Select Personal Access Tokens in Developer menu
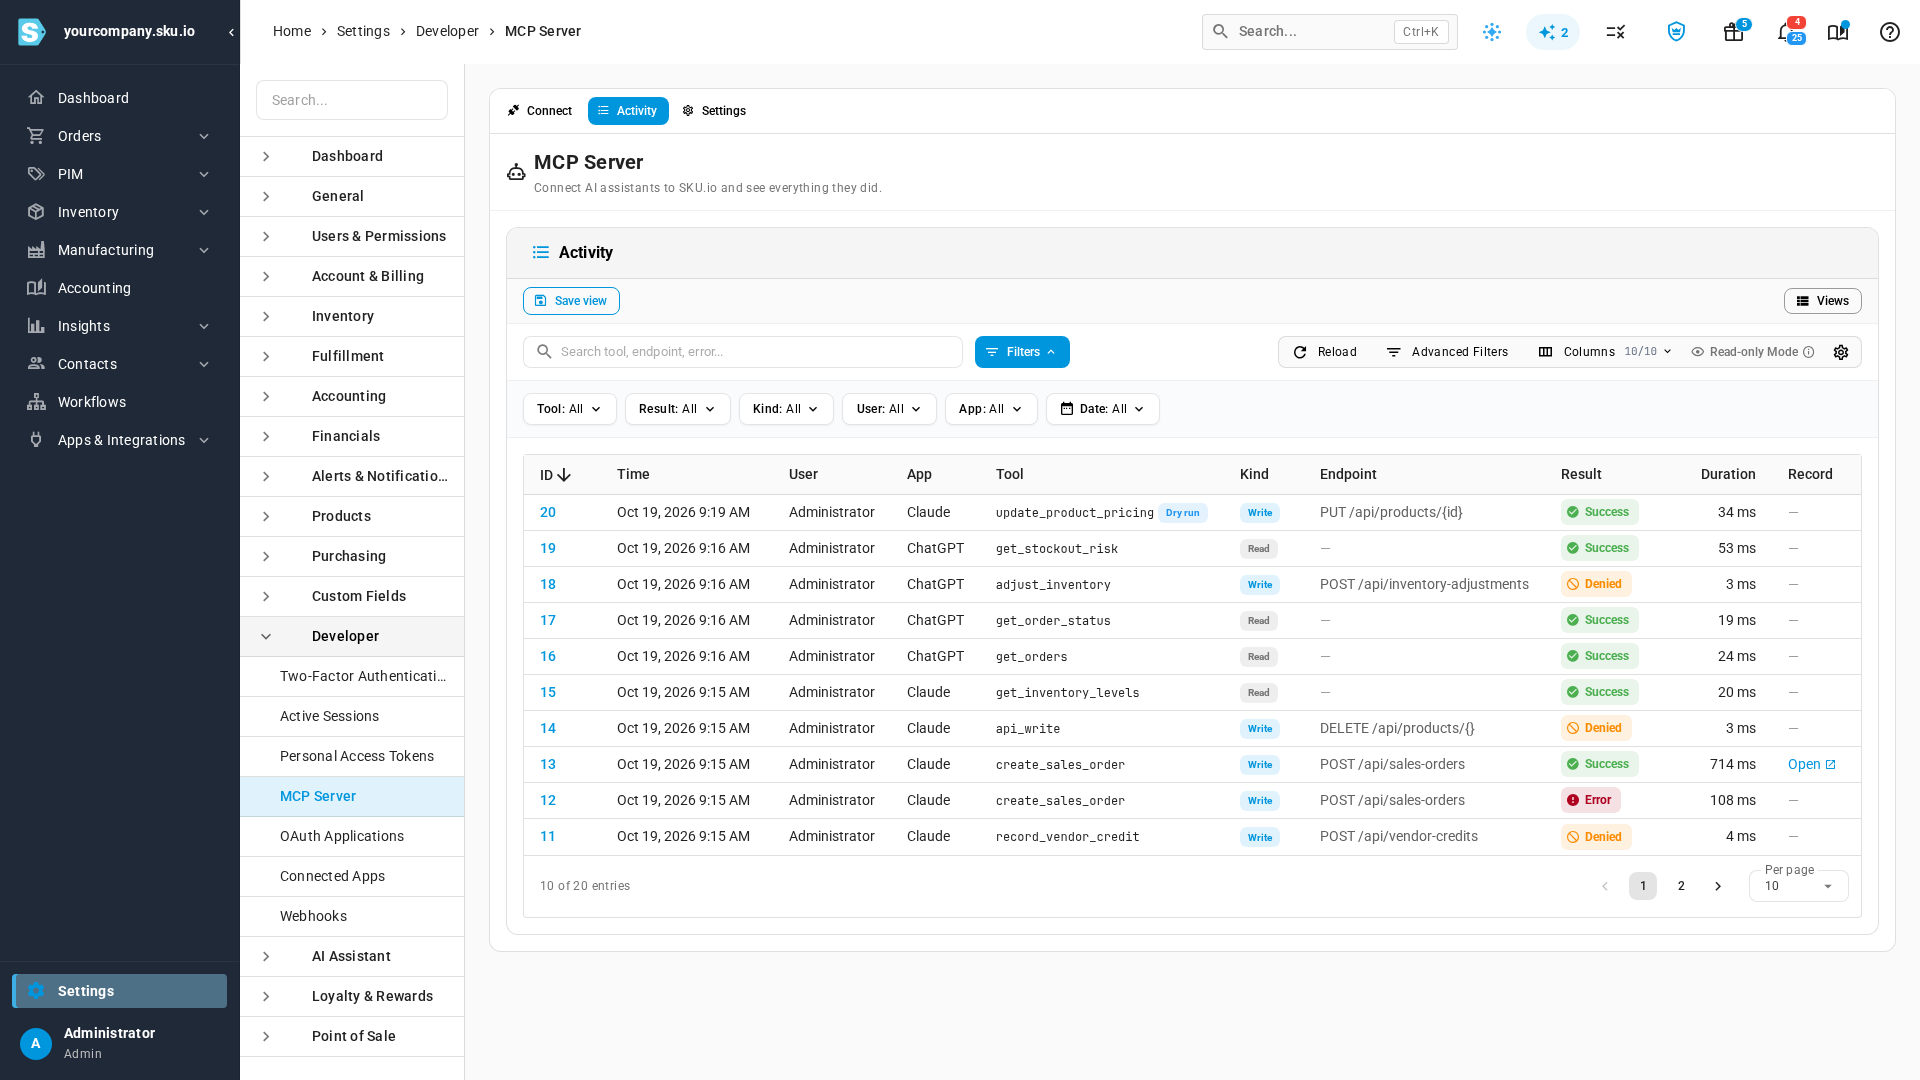This screenshot has width=1920, height=1080. (x=352, y=757)
